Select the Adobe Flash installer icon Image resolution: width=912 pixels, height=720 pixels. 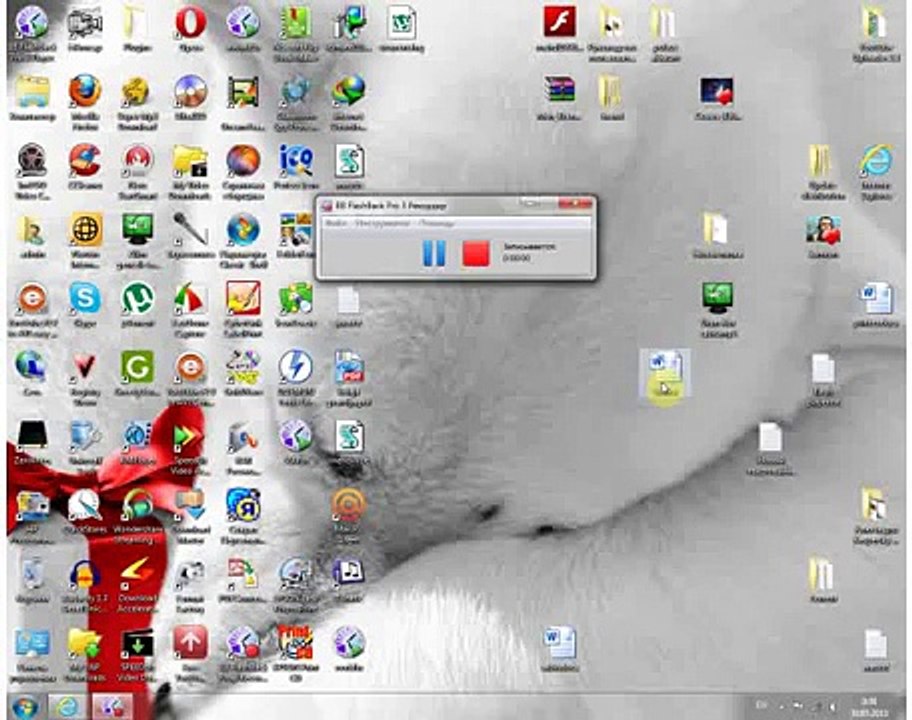click(x=560, y=22)
